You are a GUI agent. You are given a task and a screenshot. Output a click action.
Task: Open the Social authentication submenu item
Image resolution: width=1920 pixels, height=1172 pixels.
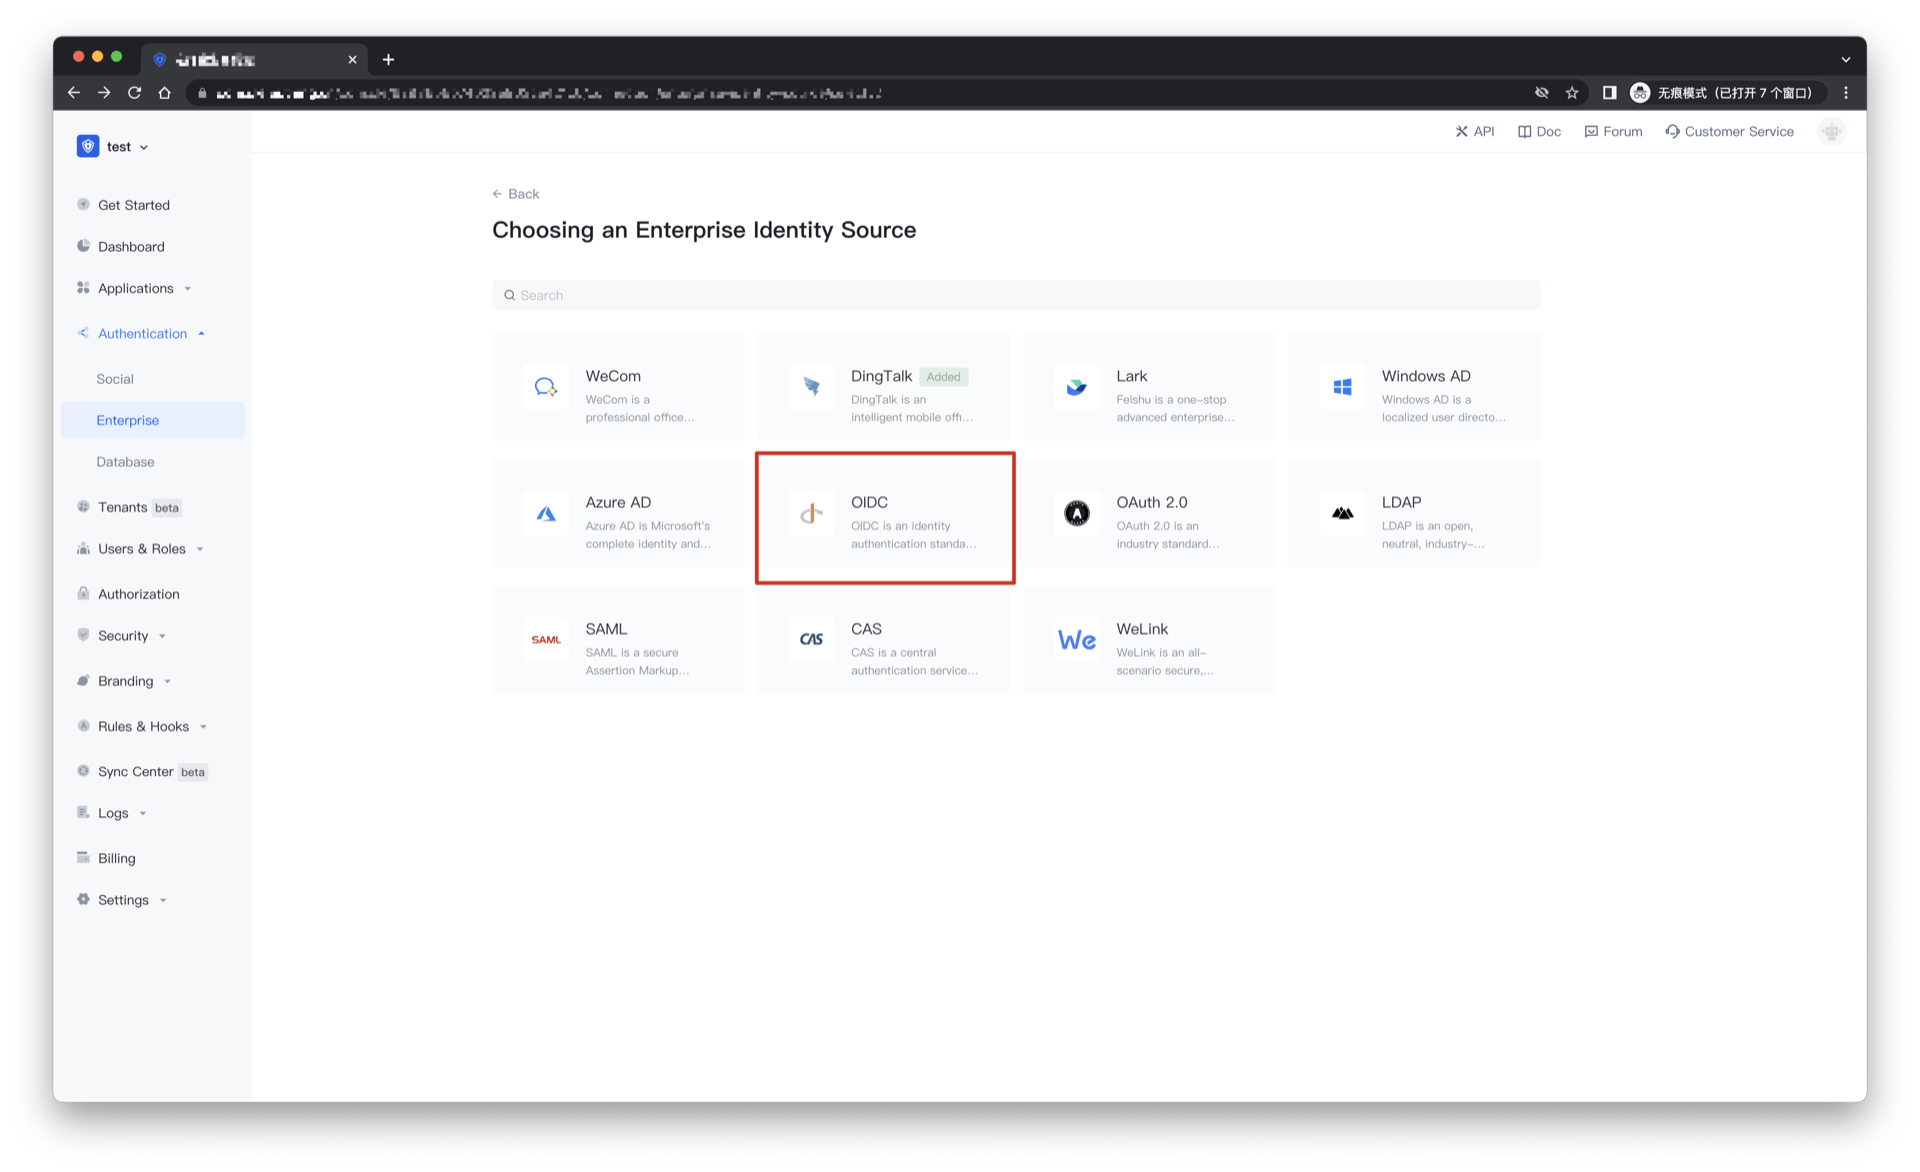pos(115,379)
